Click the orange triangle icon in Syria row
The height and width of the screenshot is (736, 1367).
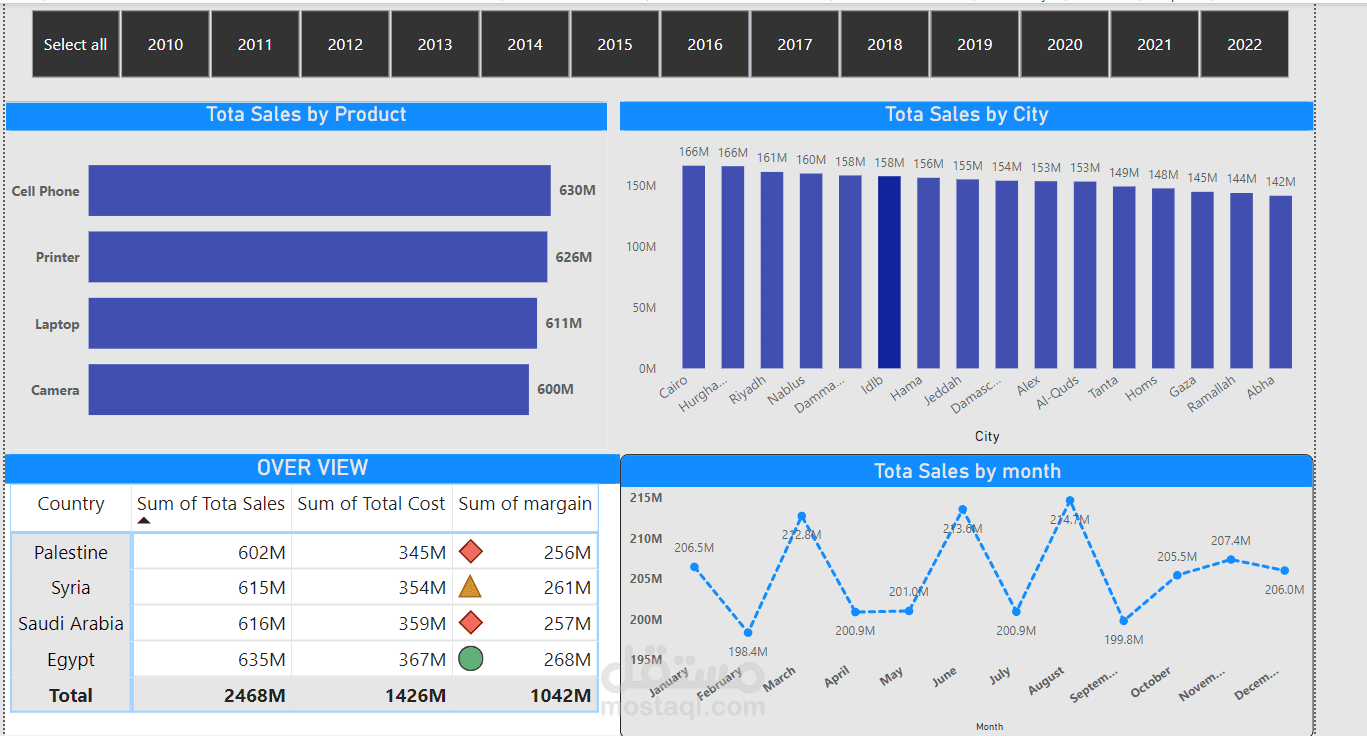point(470,587)
